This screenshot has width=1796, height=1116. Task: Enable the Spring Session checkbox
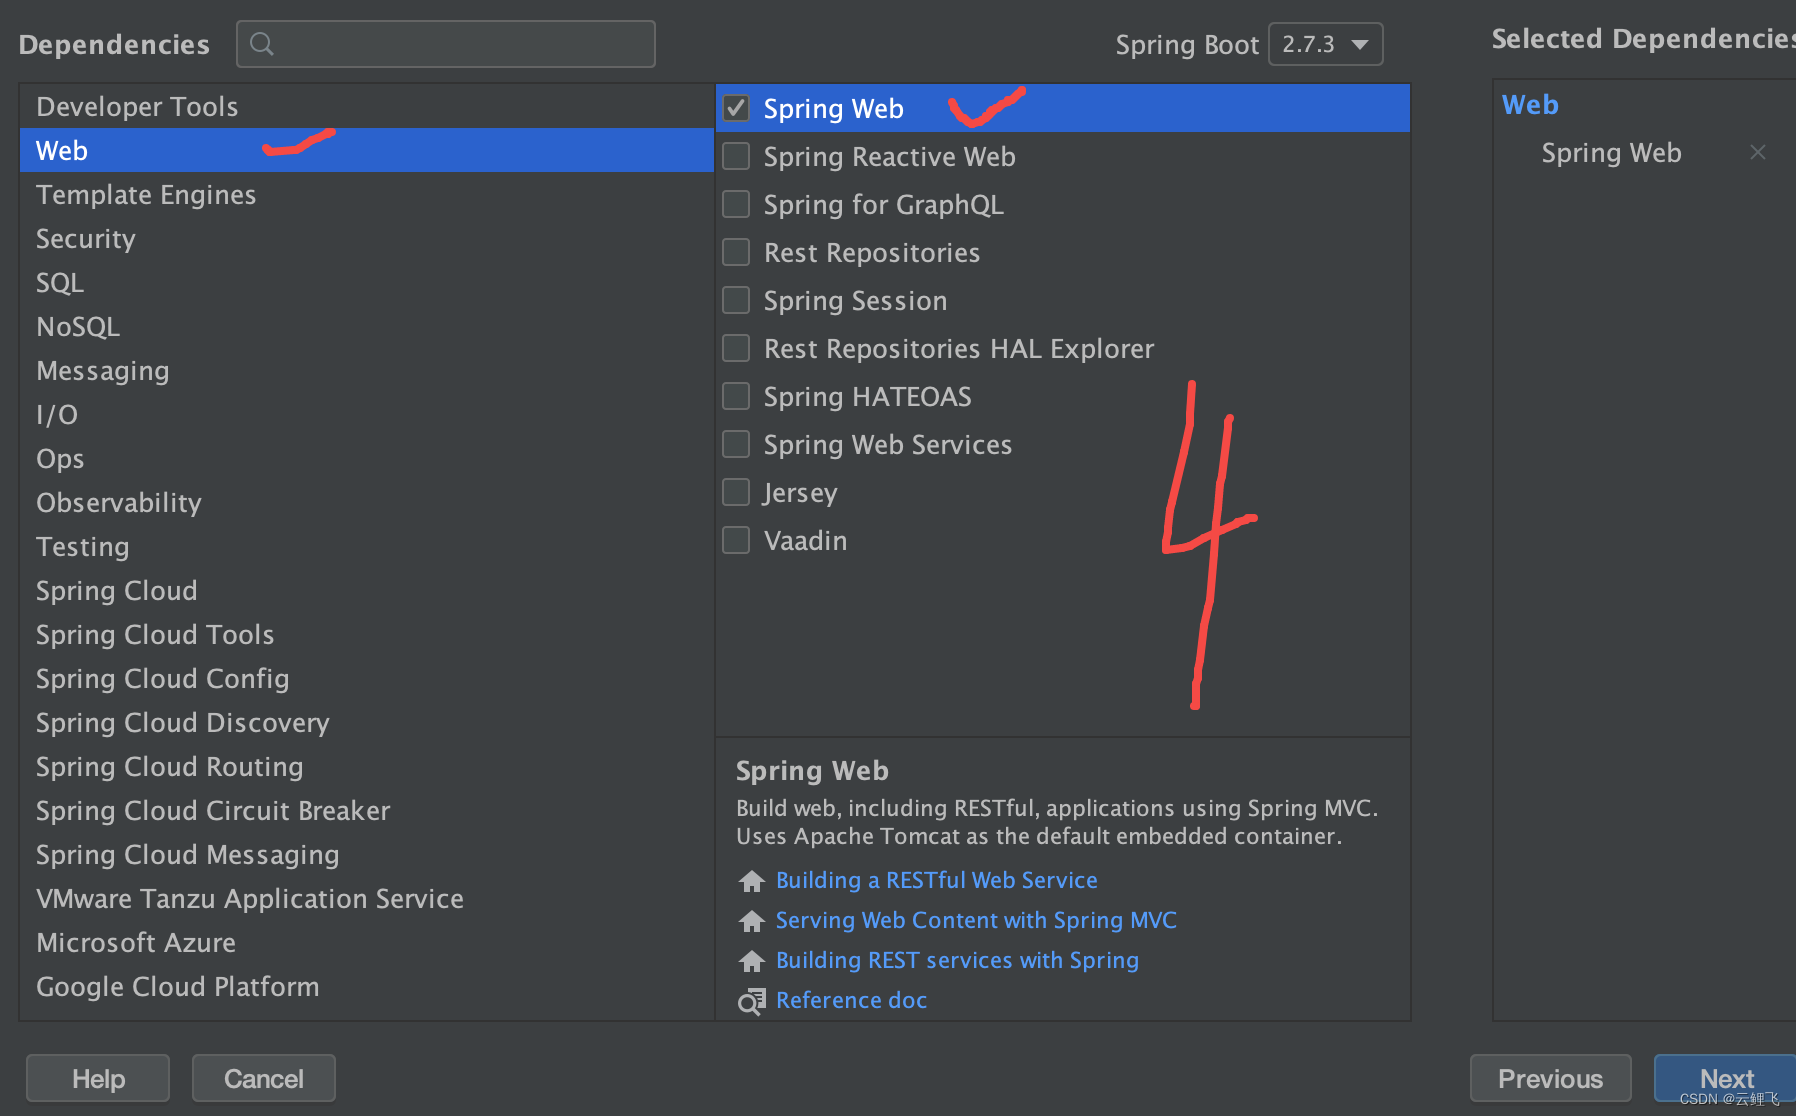(x=736, y=300)
